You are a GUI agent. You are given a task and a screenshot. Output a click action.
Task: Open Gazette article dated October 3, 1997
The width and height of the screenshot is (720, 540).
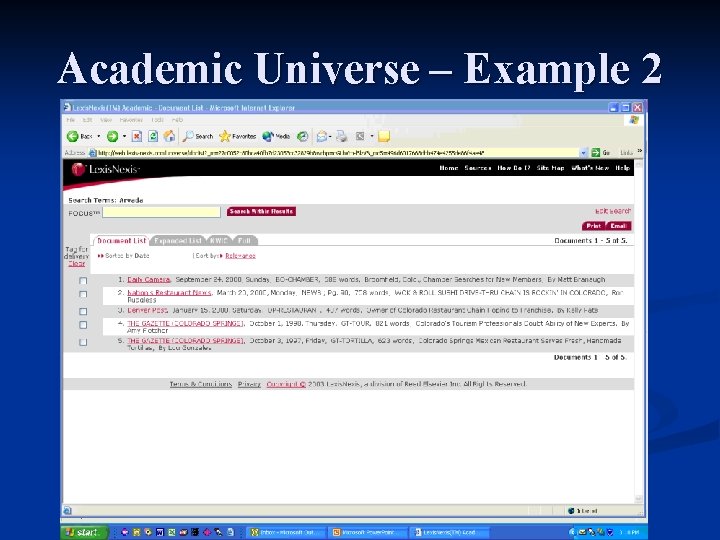click(x=186, y=341)
